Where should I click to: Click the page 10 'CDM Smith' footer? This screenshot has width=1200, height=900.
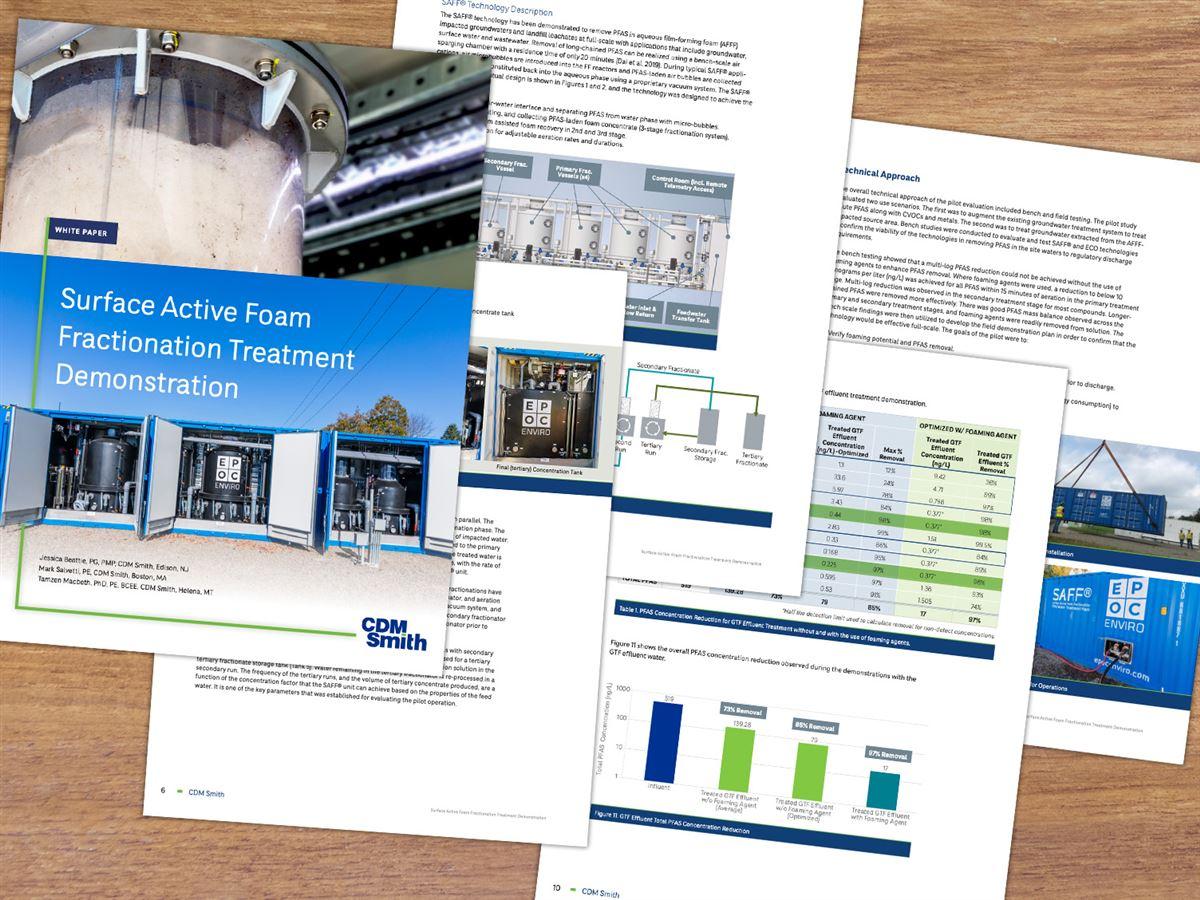coord(600,890)
